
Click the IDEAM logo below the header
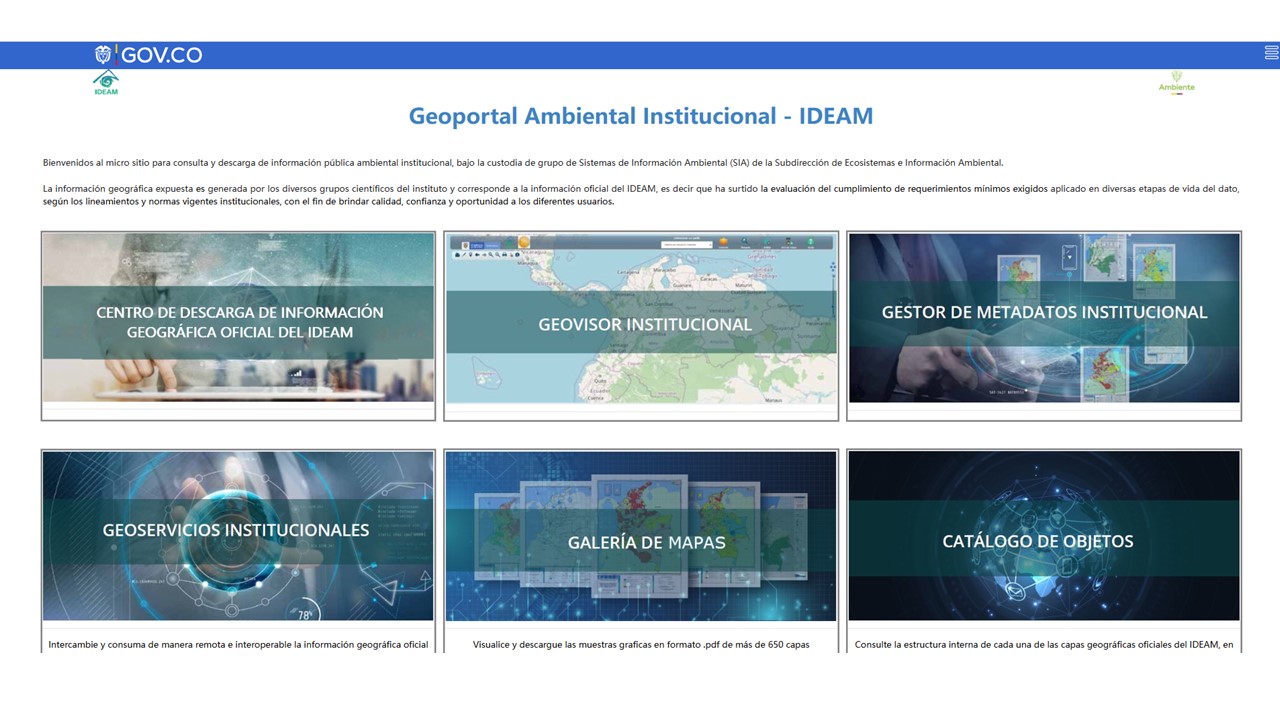106,83
